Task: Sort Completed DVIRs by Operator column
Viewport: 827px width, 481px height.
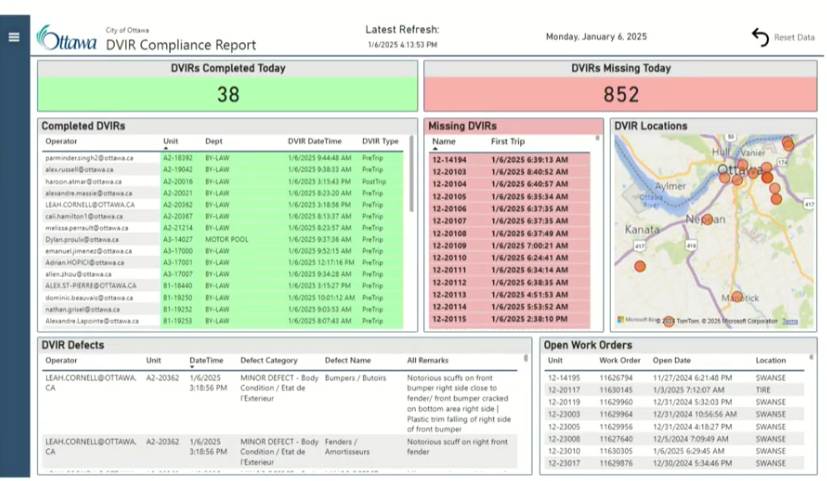Action: pos(61,141)
